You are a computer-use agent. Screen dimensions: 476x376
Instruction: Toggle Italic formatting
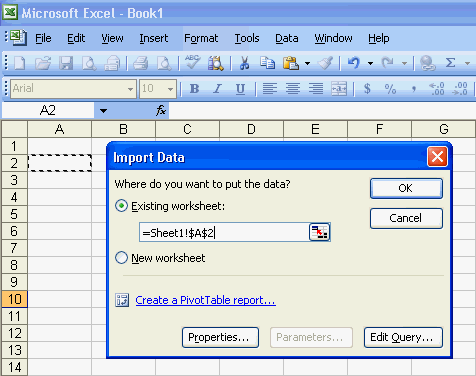click(217, 89)
